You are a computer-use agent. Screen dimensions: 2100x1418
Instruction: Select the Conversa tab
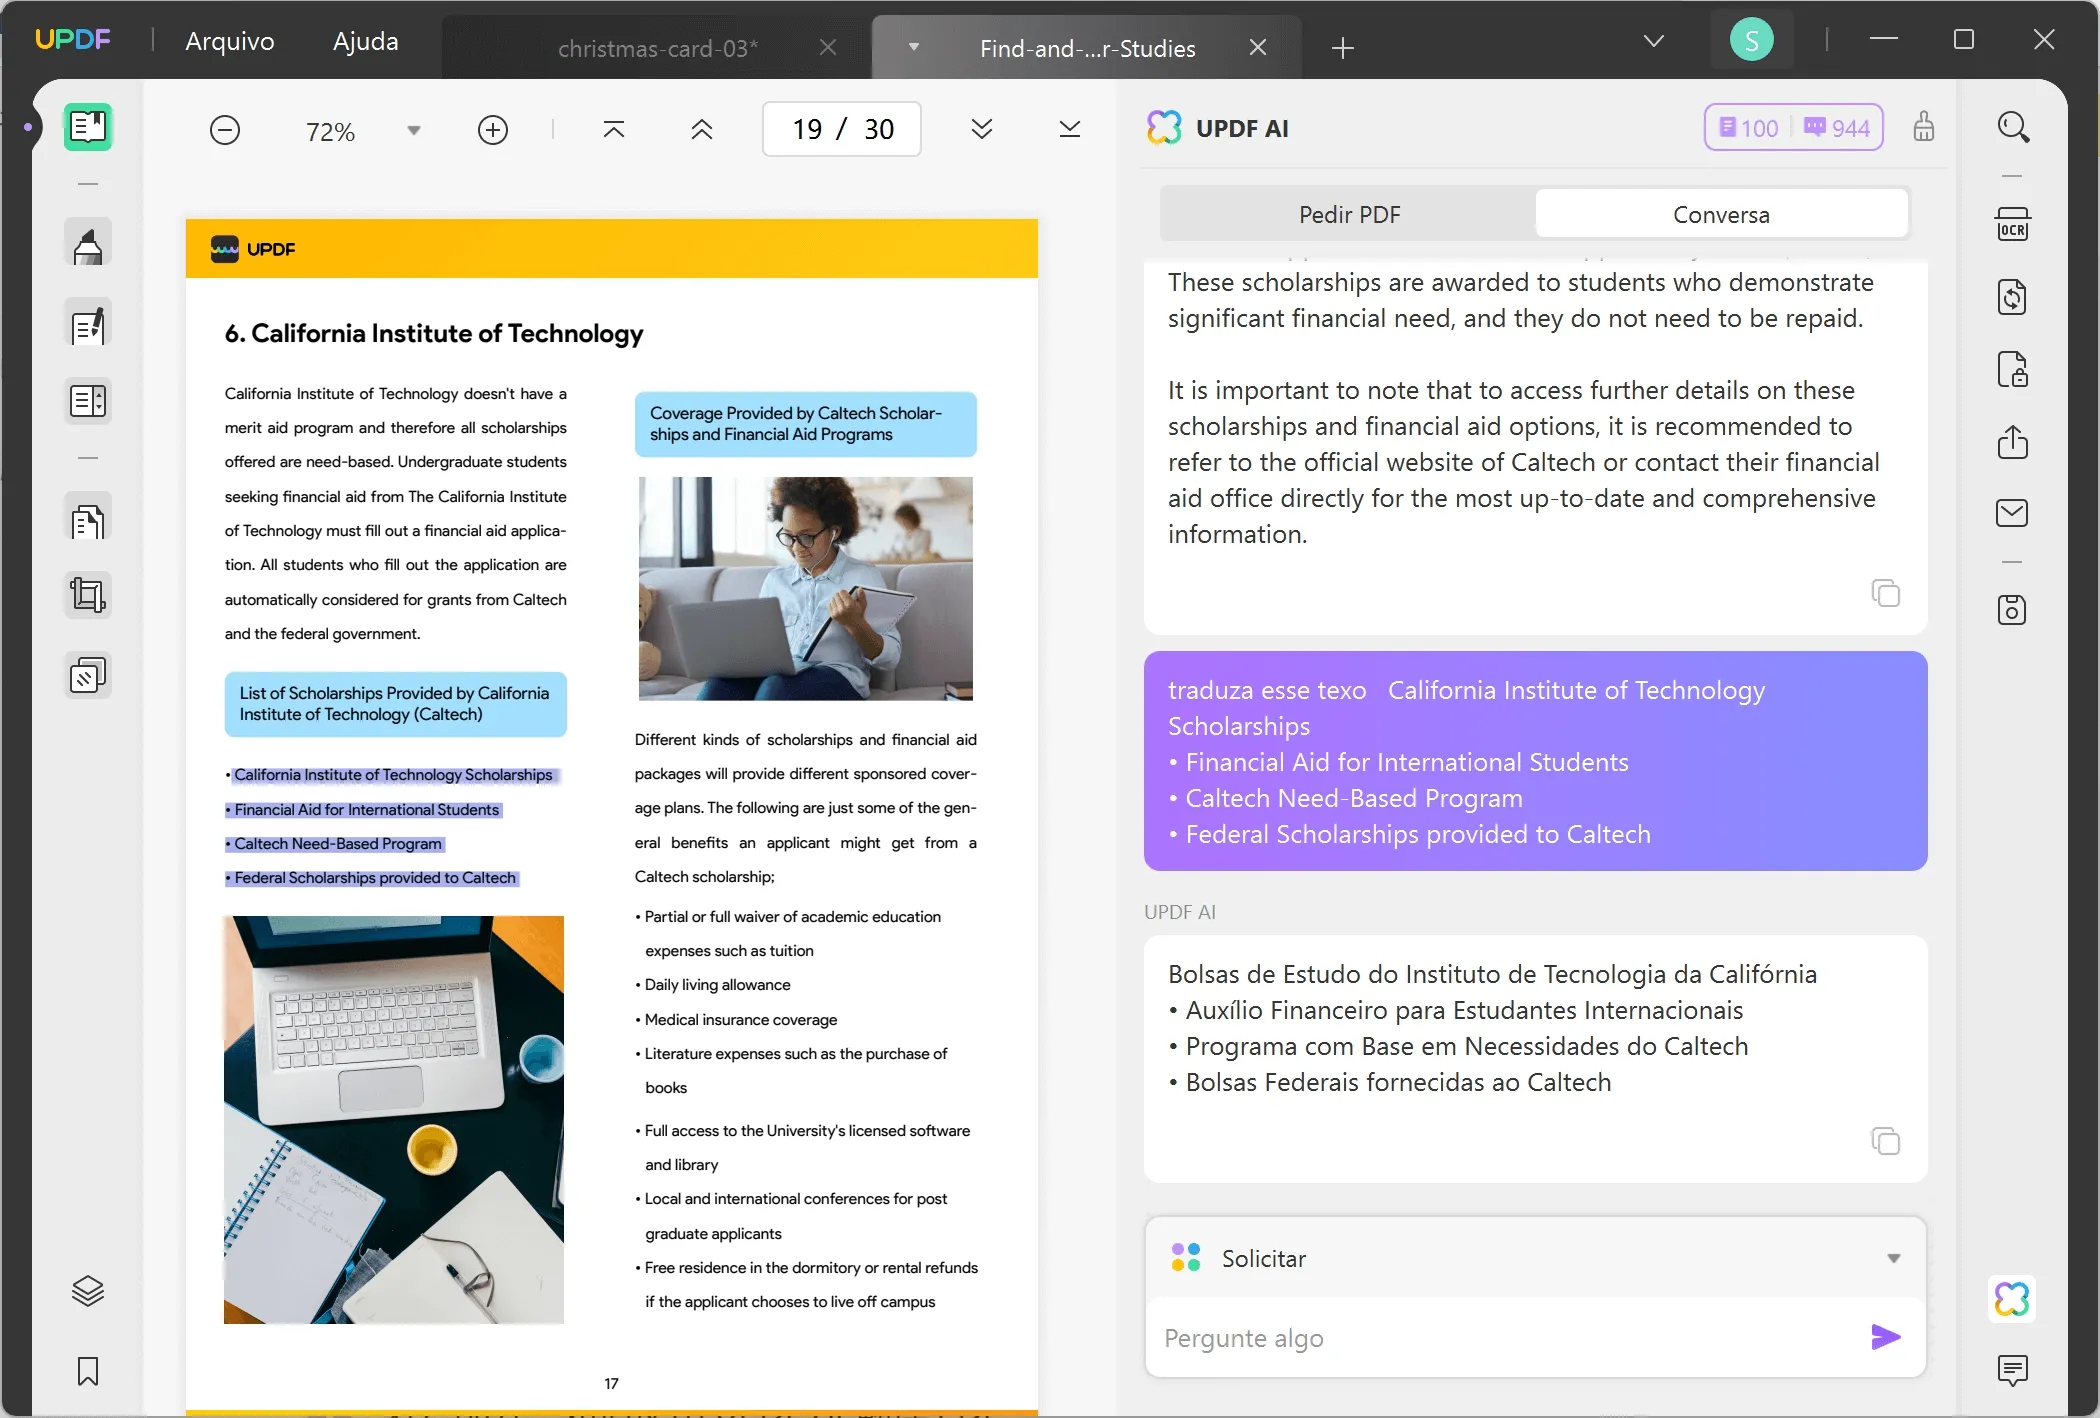(1721, 214)
